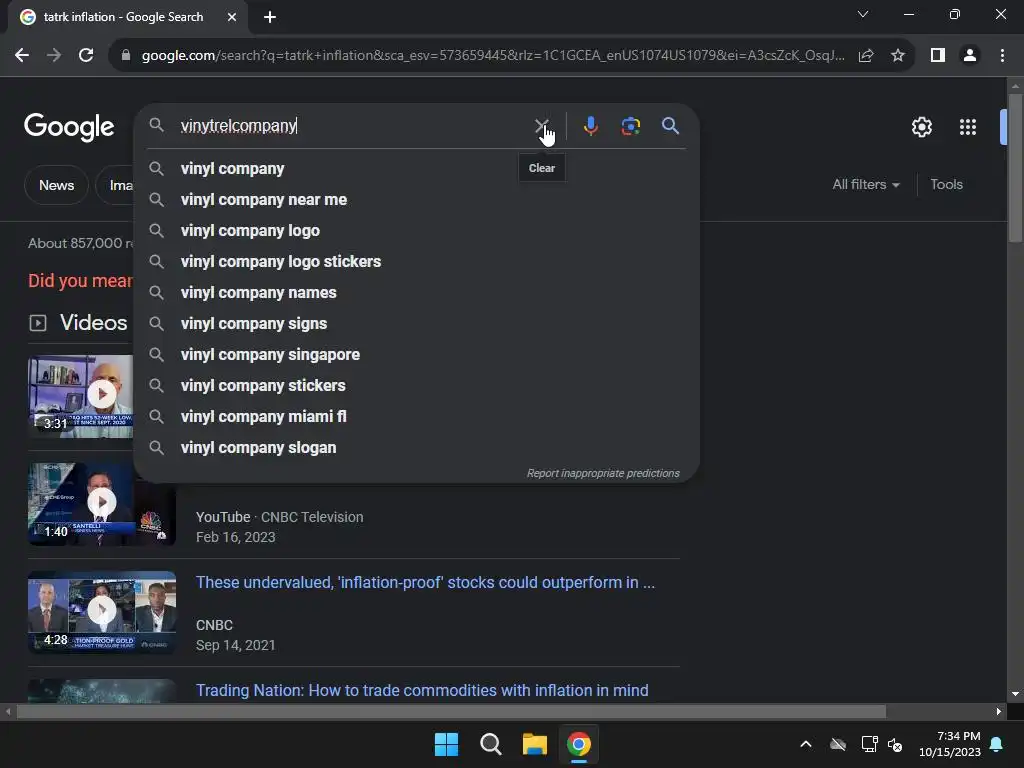Screen dimensions: 1024x768
Task: Open File Explorer from taskbar
Action: (535, 744)
